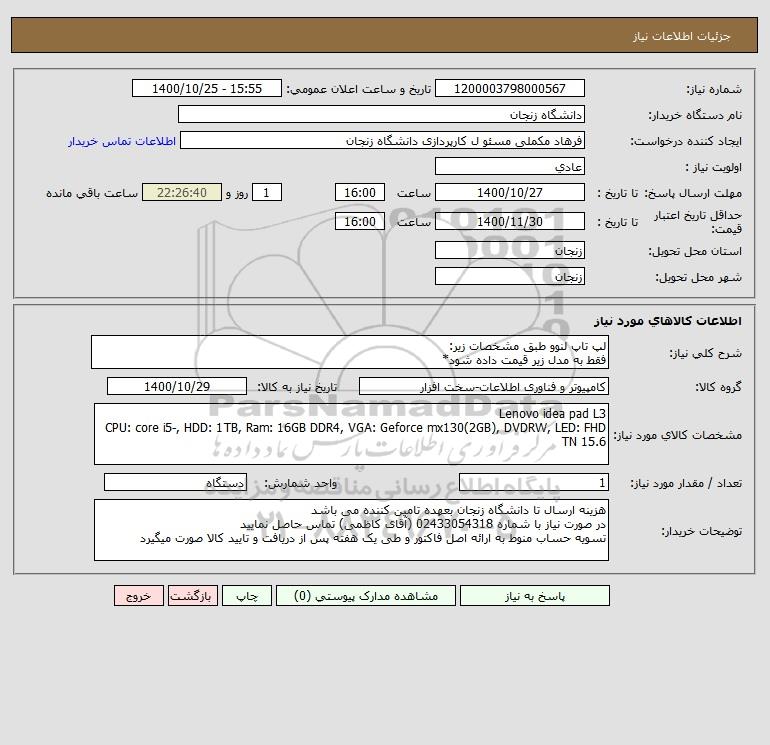Click price validity date 1400/11/30

point(510,221)
